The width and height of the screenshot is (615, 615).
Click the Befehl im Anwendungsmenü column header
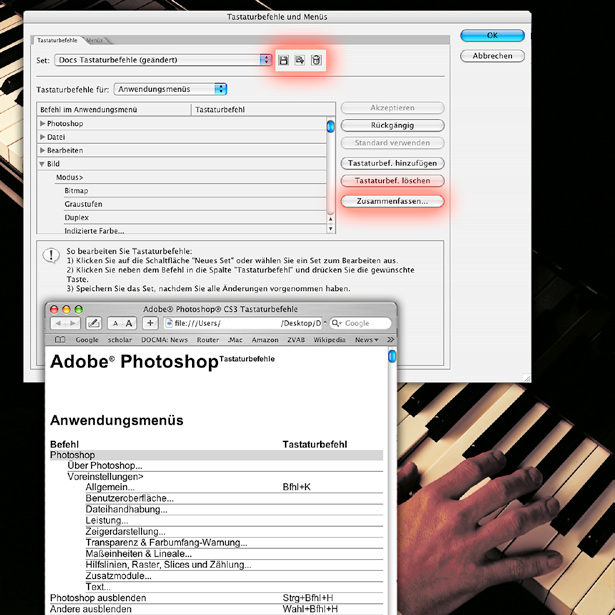(x=114, y=110)
